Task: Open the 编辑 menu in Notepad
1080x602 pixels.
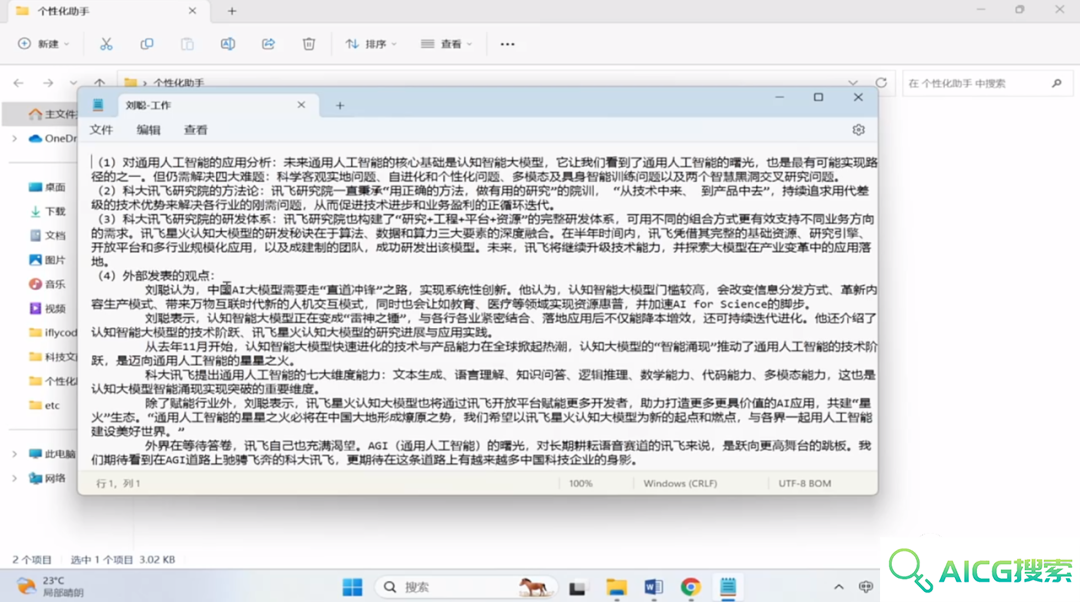Action: coord(149,130)
